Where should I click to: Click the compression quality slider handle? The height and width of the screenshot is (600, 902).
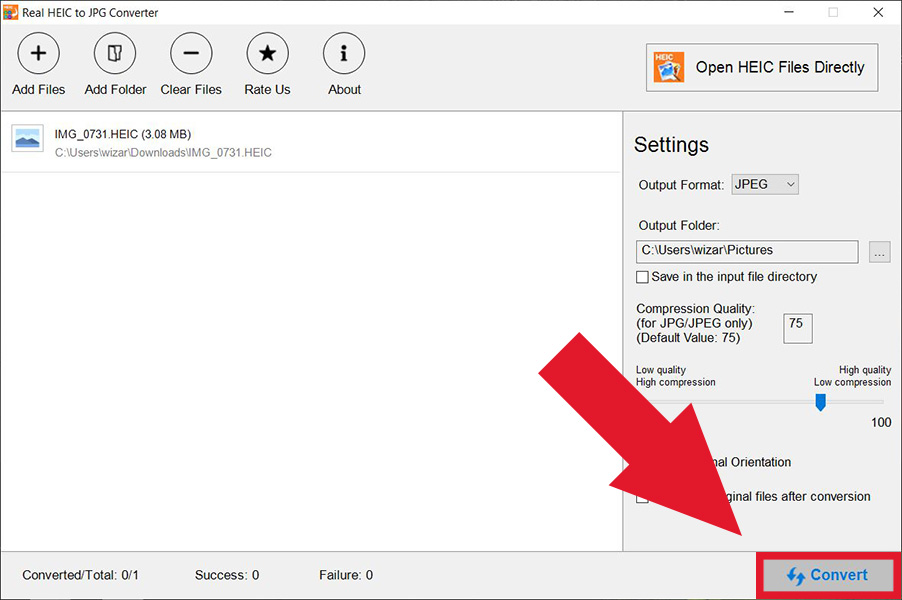820,402
